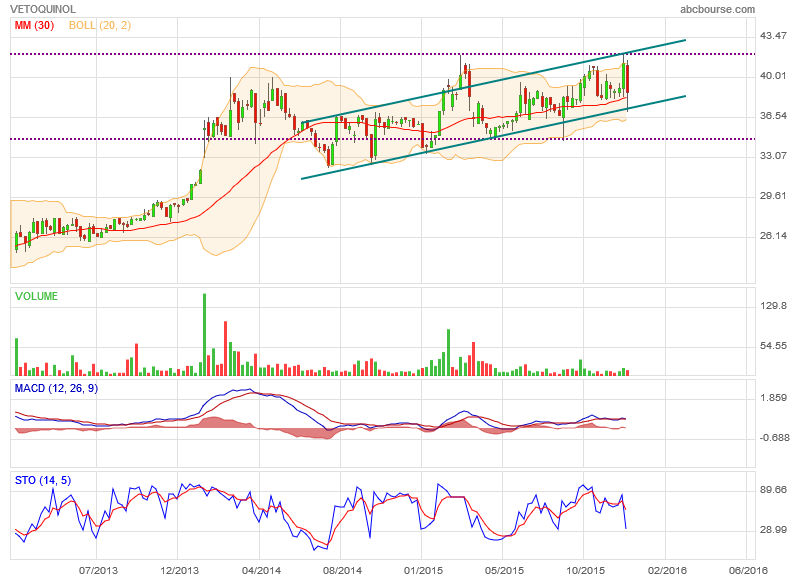Click the 07/2013 date label
The image size is (800, 580).
98,570
